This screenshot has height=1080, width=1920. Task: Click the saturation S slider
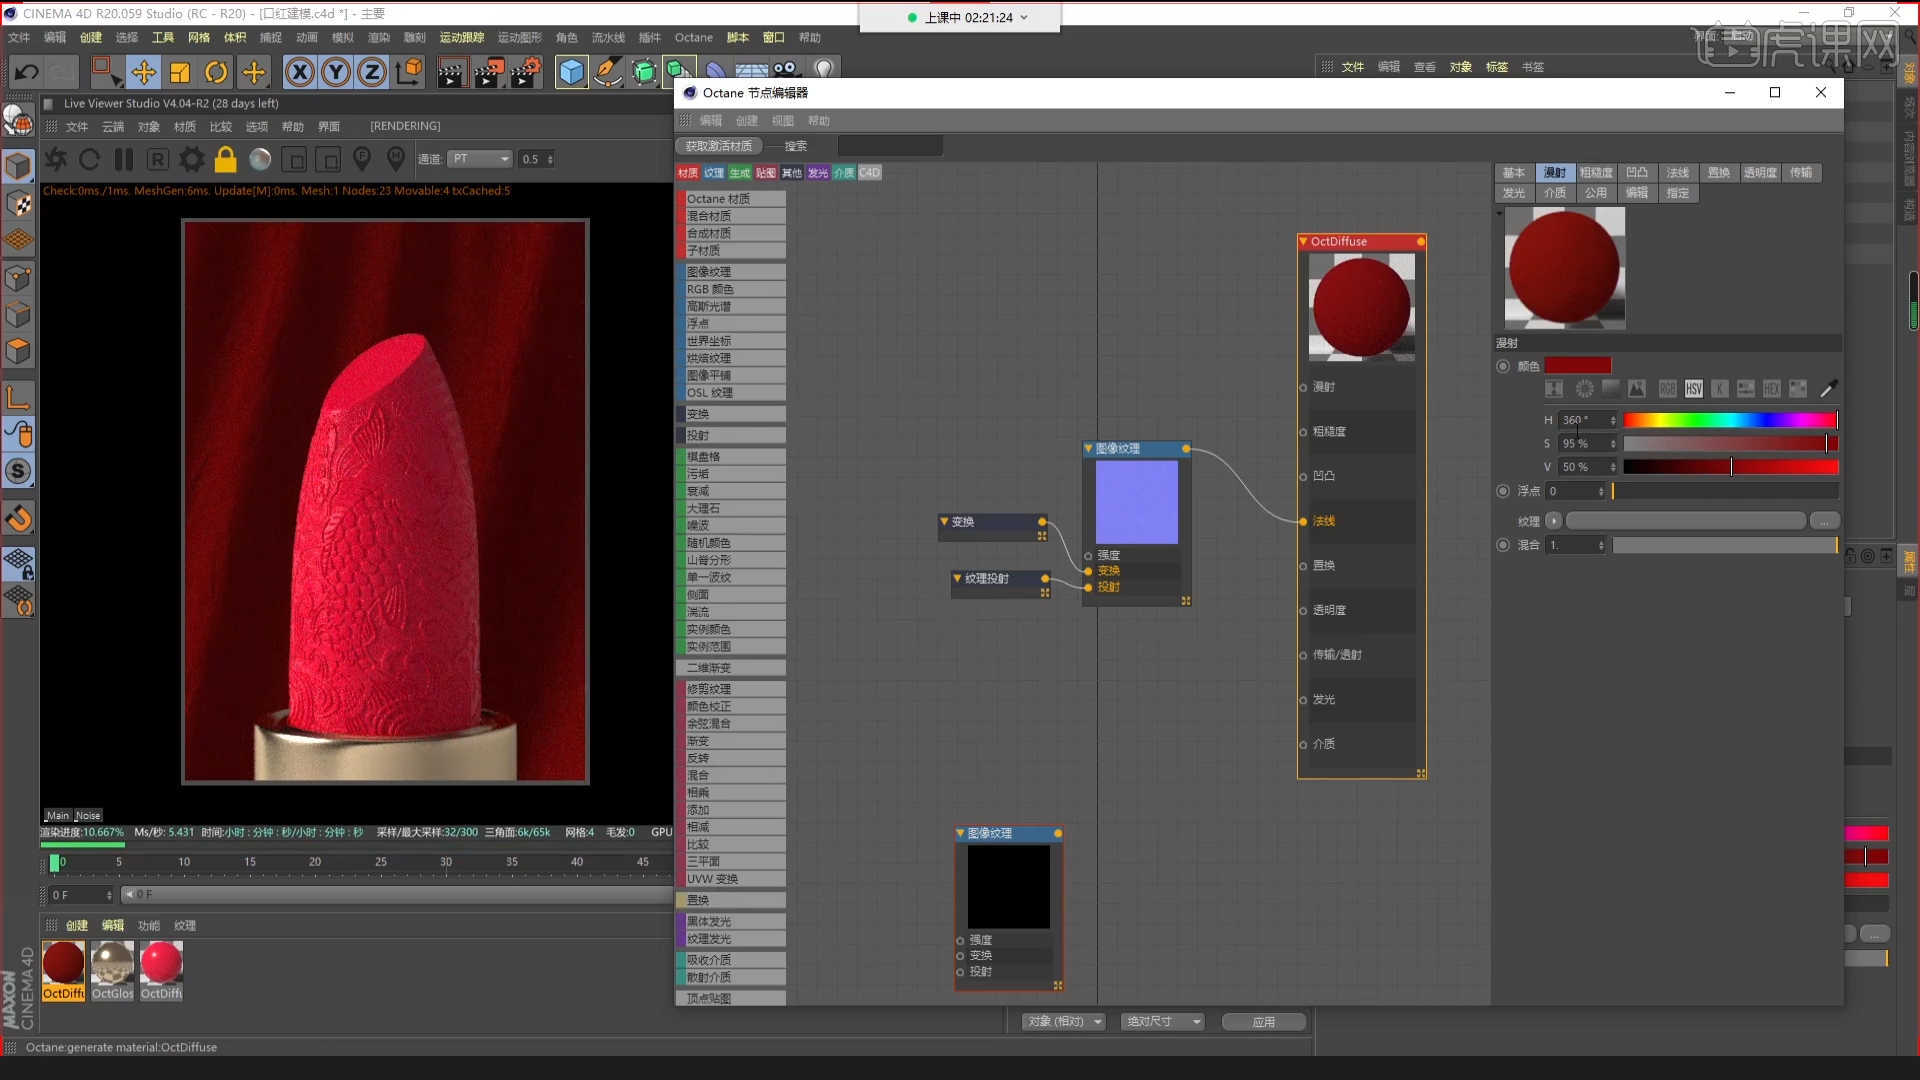pyautogui.click(x=1730, y=443)
